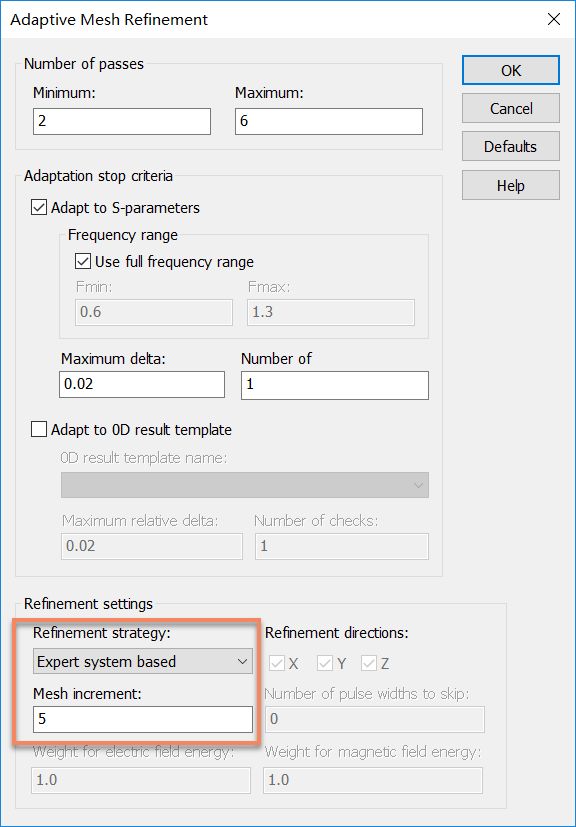This screenshot has height=827, width=576.
Task: Open the Refinement strategy dropdown
Action: click(143, 661)
